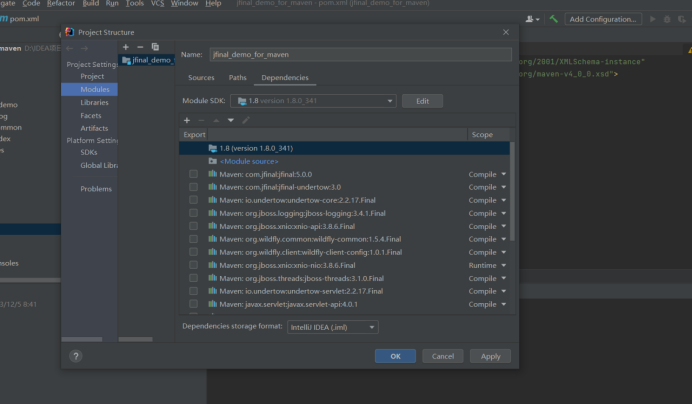Click the back navigation arrow

(70, 48)
